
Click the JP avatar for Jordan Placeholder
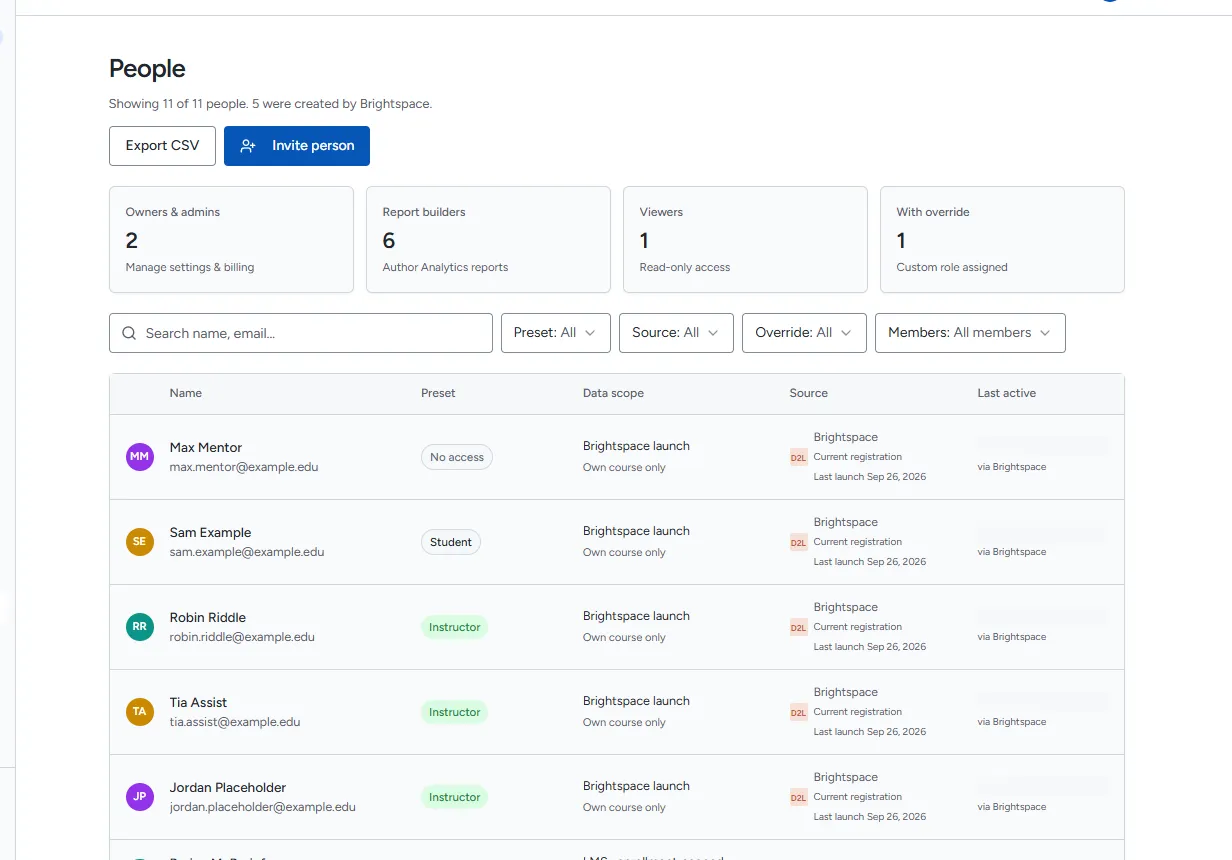pyautogui.click(x=140, y=797)
